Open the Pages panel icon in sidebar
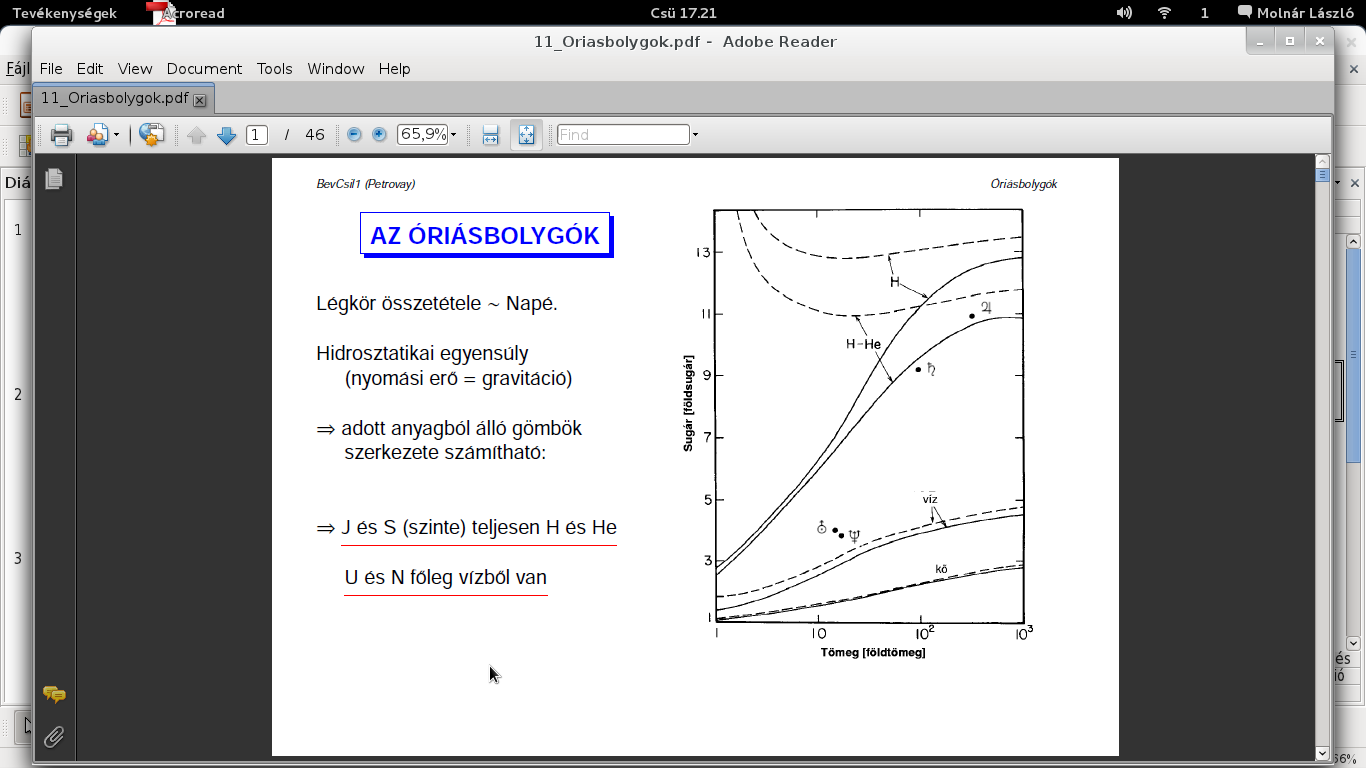1366x768 pixels. (54, 179)
